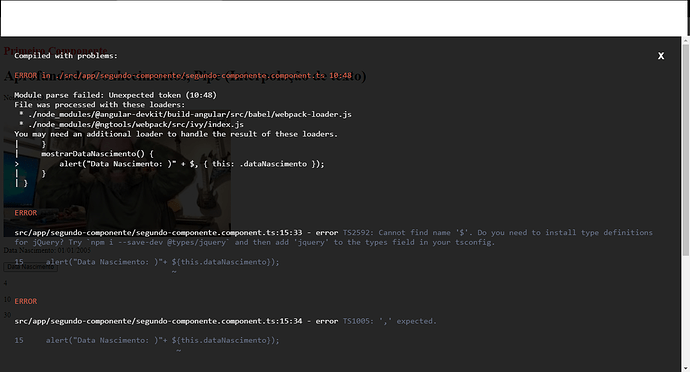Click the 'Module parse failed' message
The width and height of the screenshot is (690, 372).
pos(115,95)
